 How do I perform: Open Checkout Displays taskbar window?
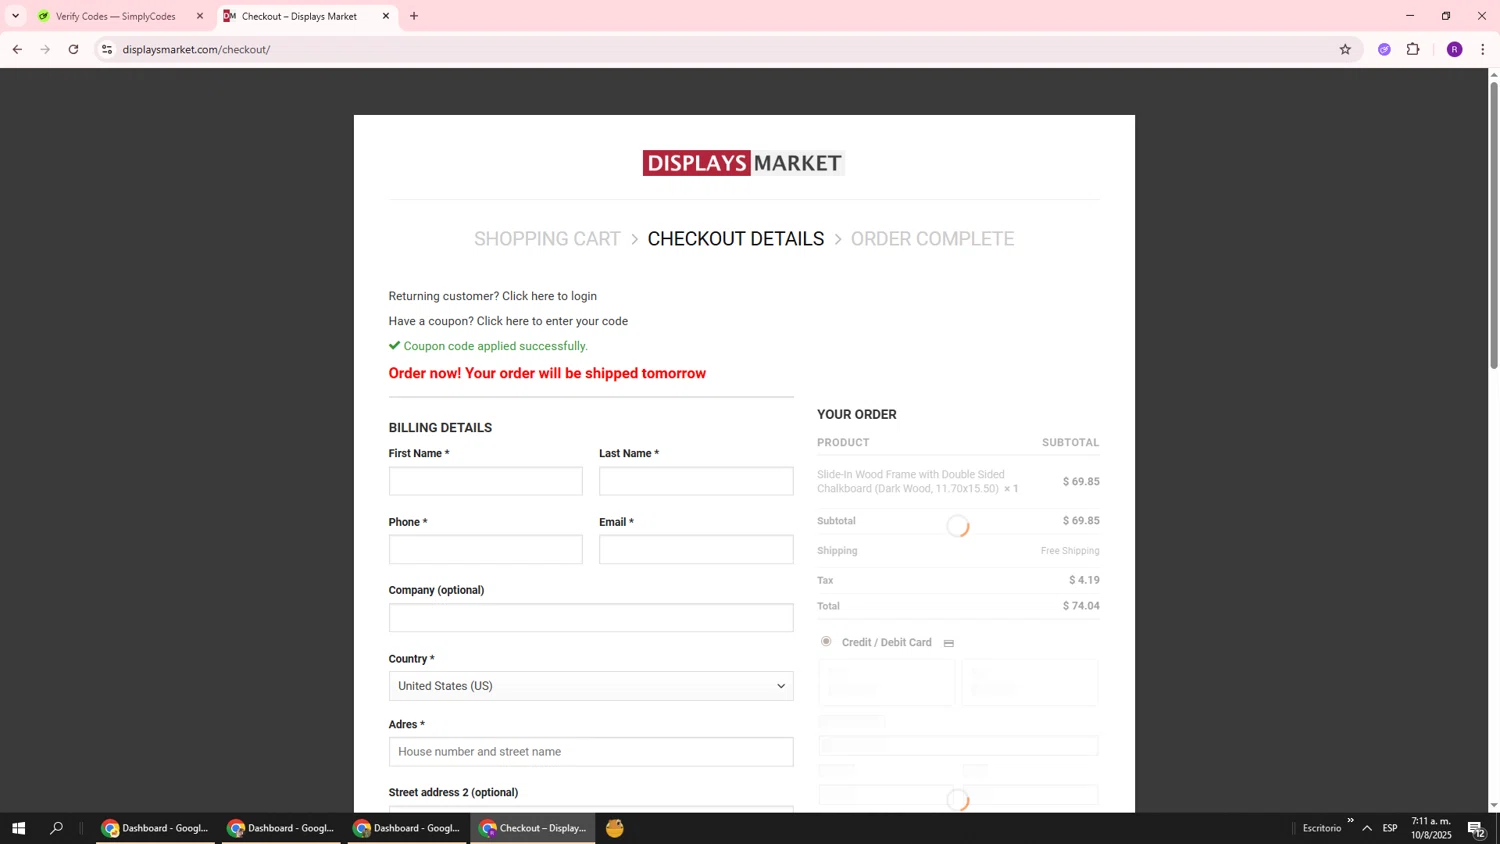click(533, 828)
